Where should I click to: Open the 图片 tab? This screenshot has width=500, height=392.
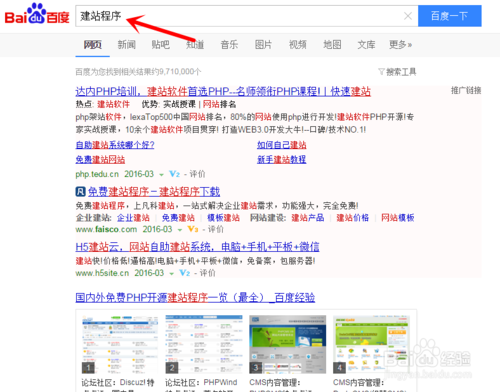coord(263,44)
